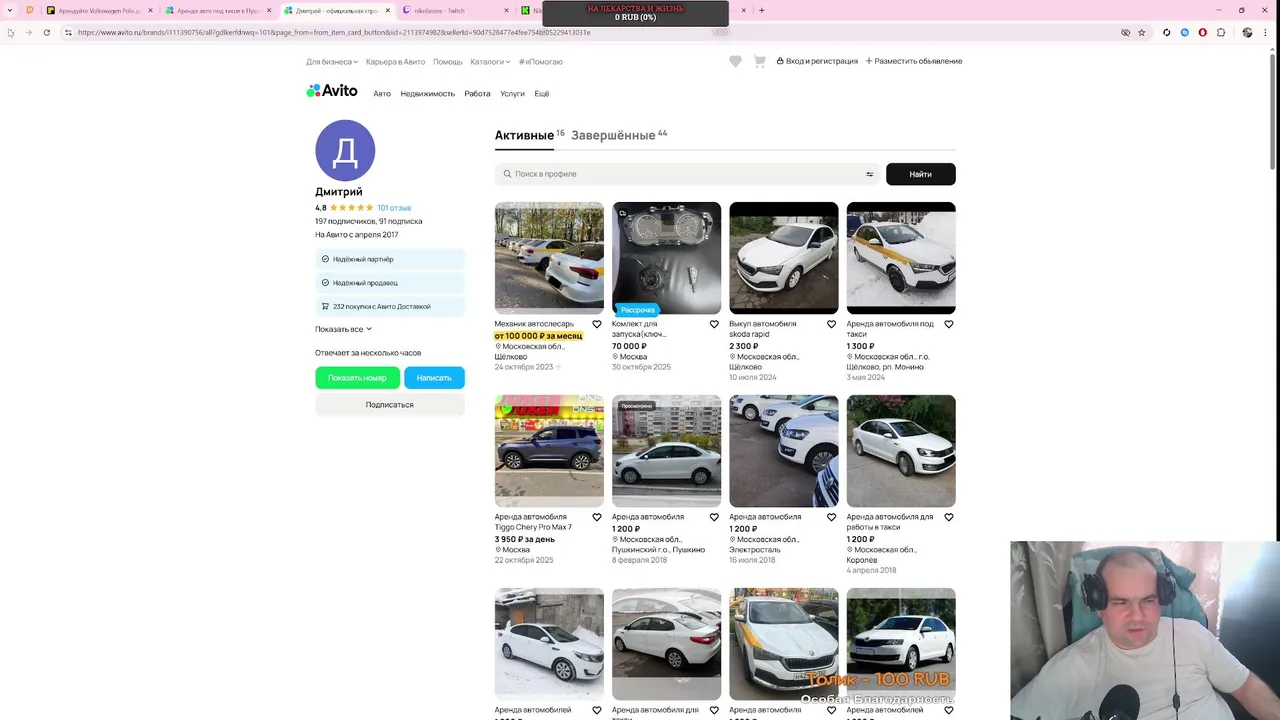The height and width of the screenshot is (720, 1280).
Task: Favorite the Механик автослесарь listing
Action: pos(597,324)
